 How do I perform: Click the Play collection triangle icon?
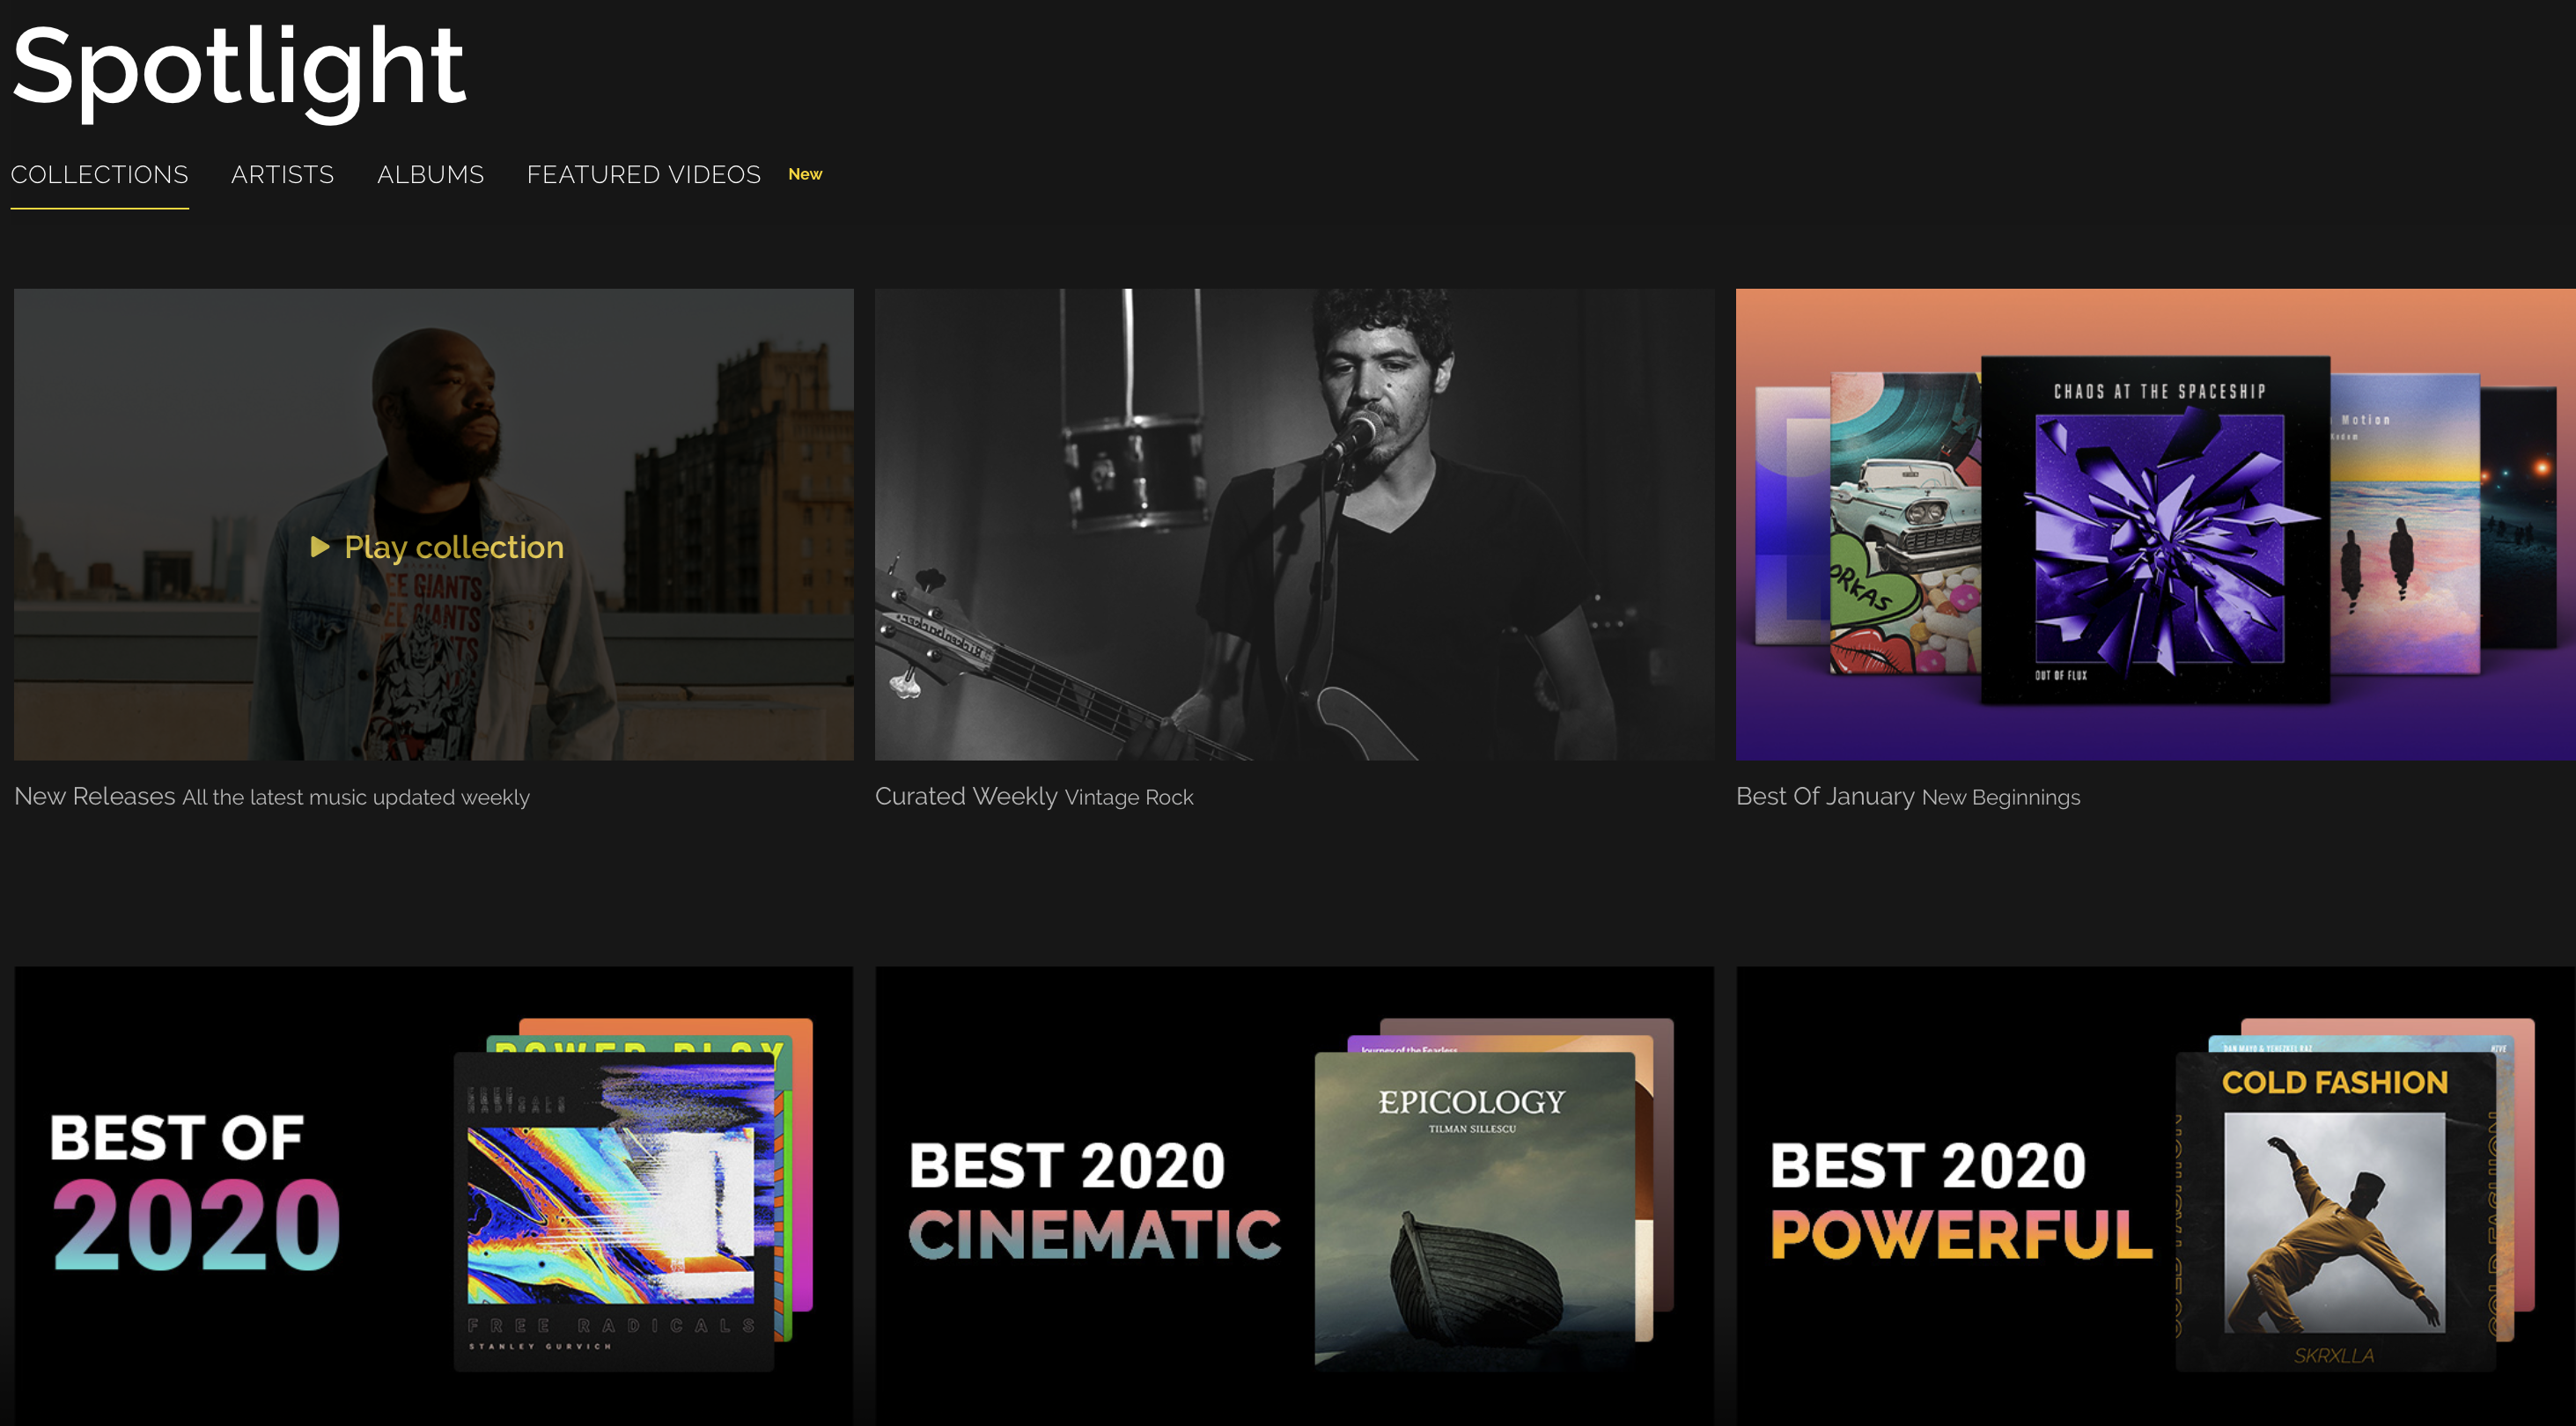pos(320,547)
